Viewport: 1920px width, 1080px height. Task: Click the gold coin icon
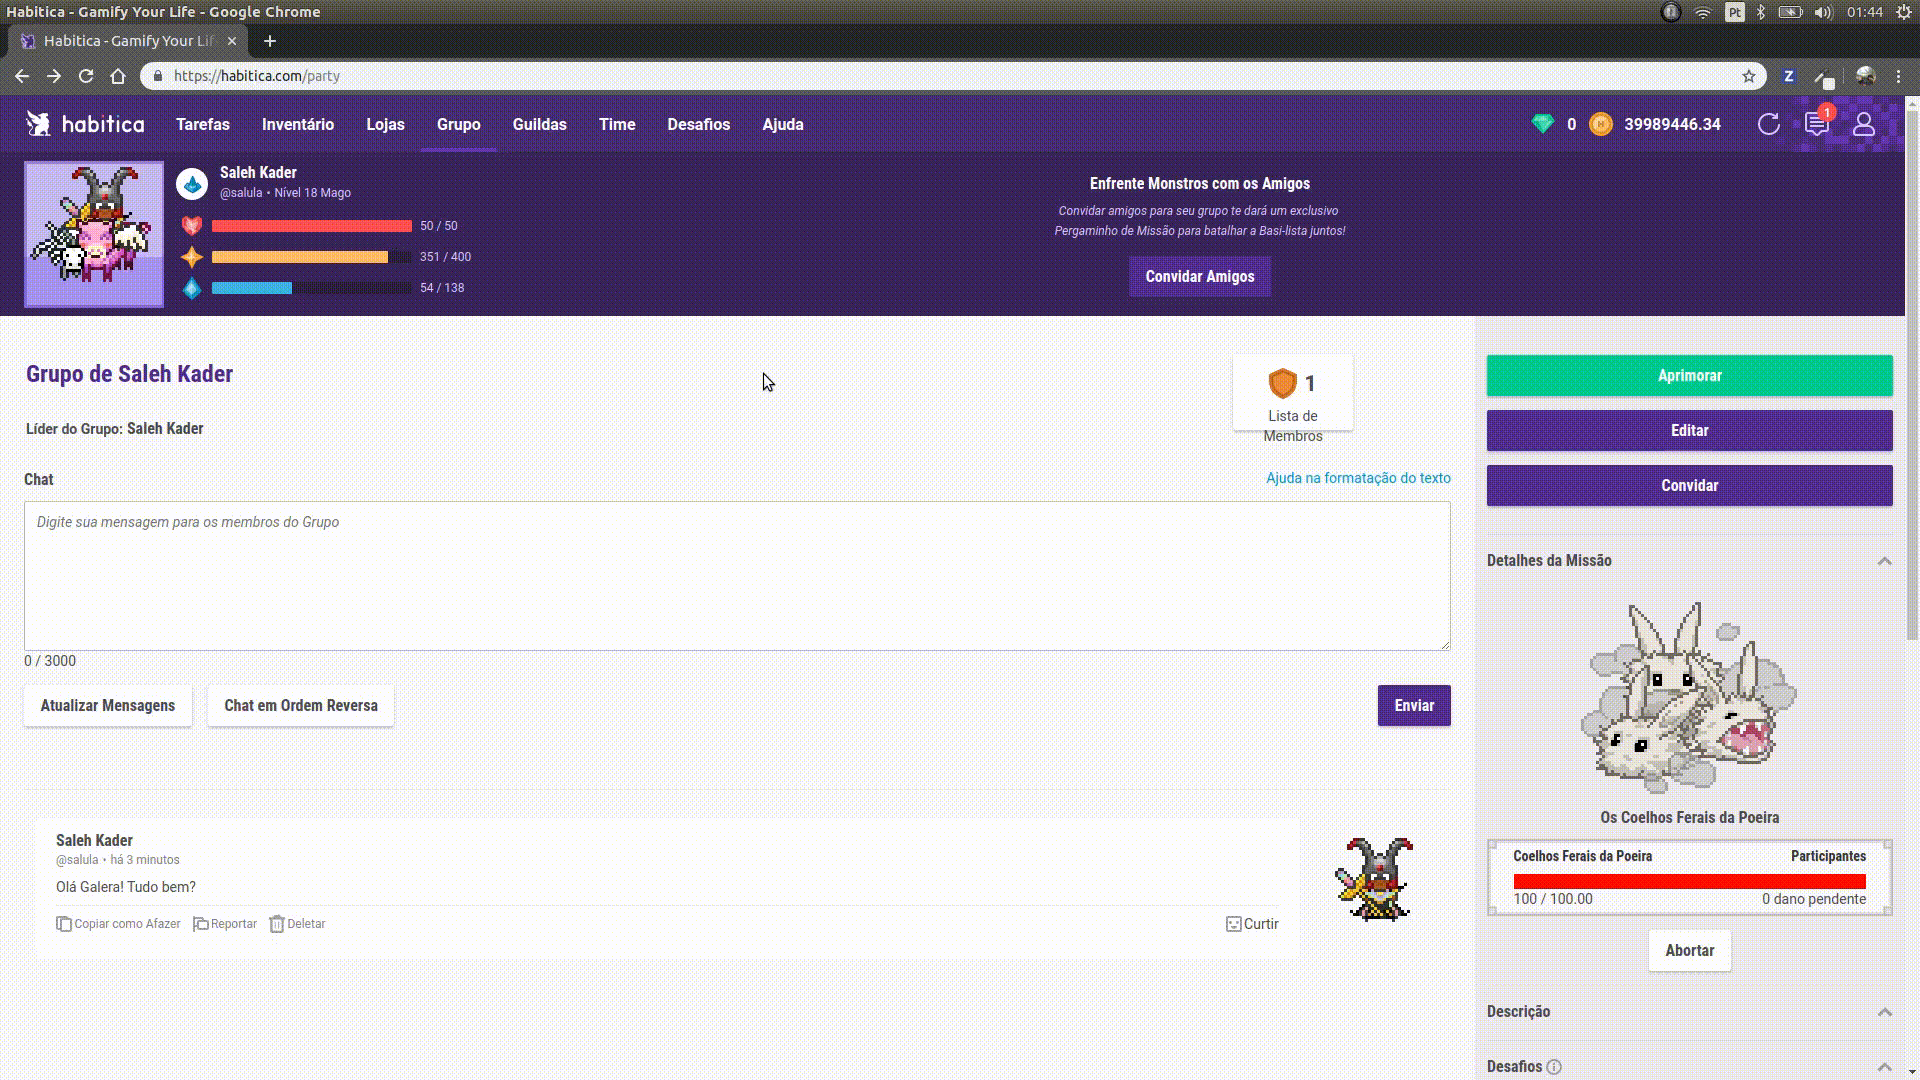coord(1600,124)
